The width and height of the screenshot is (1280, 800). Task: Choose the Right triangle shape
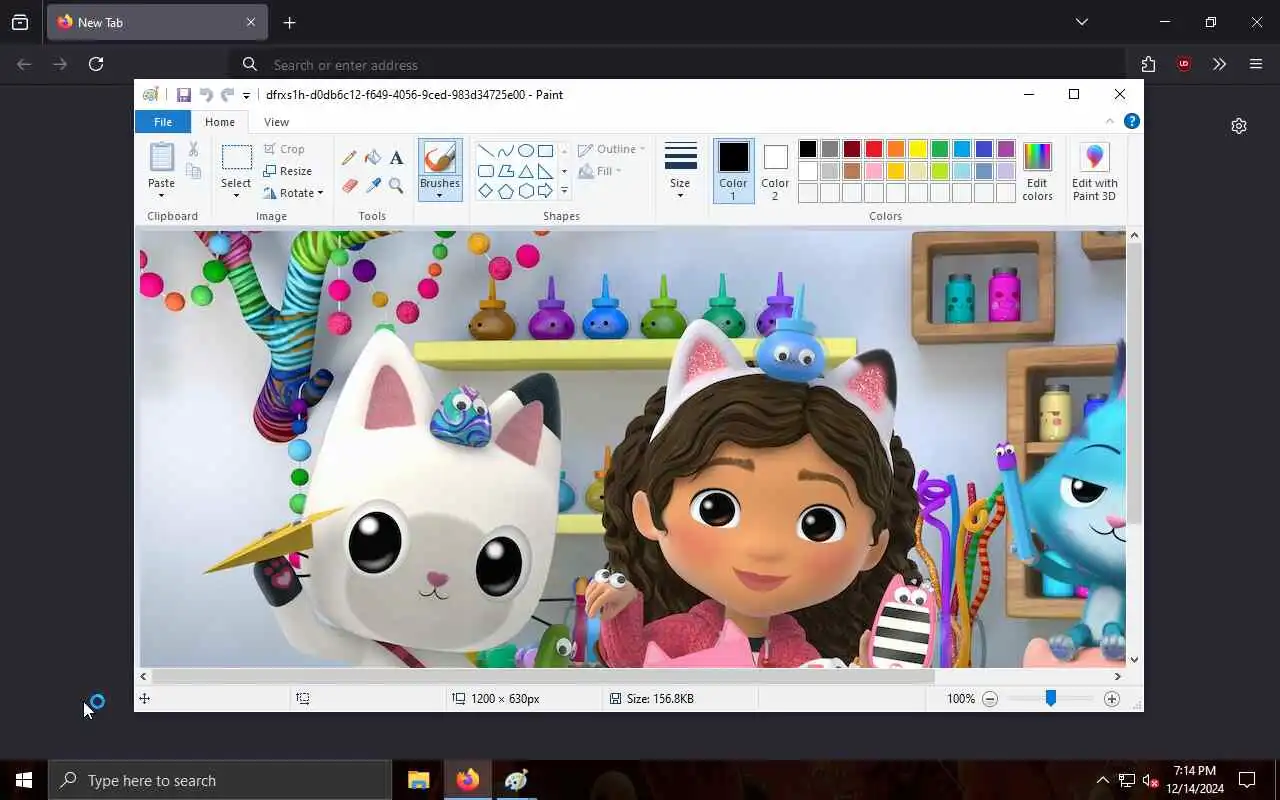point(545,171)
